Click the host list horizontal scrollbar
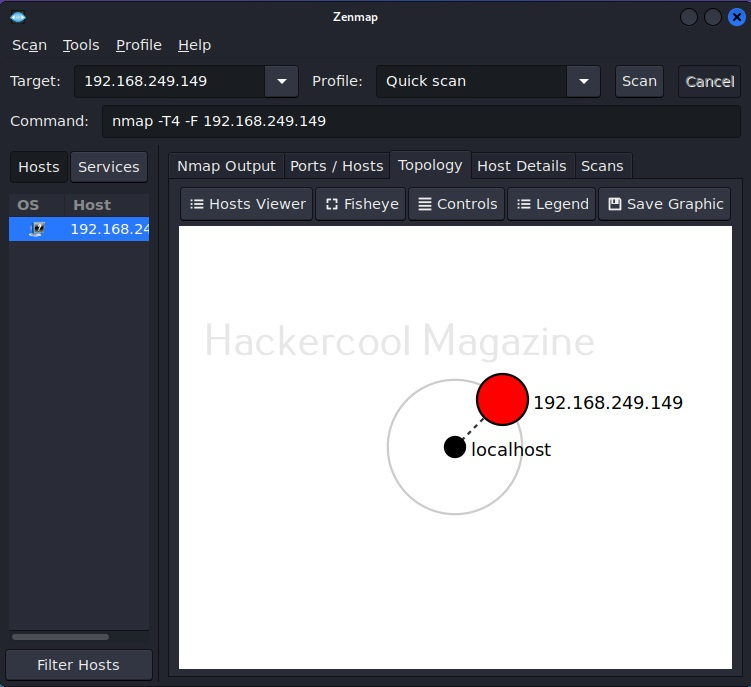751x687 pixels. (x=60, y=637)
